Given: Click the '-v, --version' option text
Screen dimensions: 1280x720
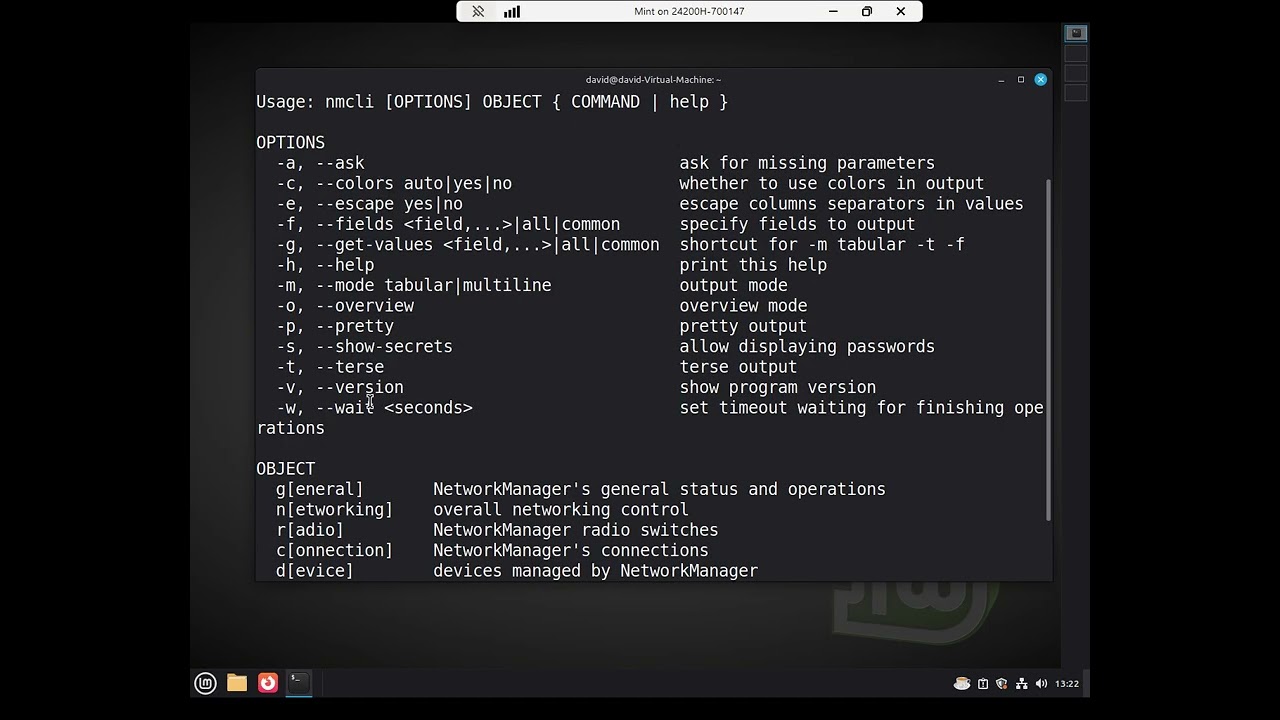Looking at the screenshot, I should pyautogui.click(x=340, y=387).
